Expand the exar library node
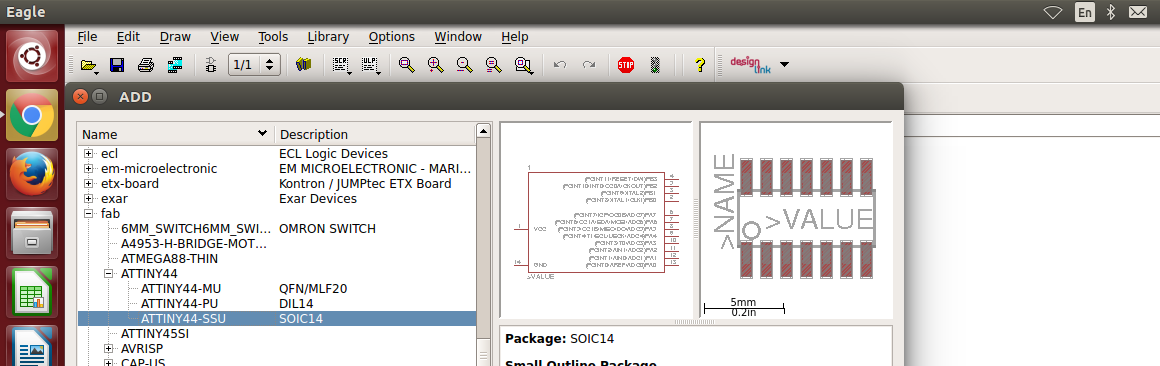Image resolution: width=1160 pixels, height=366 pixels. tap(89, 199)
